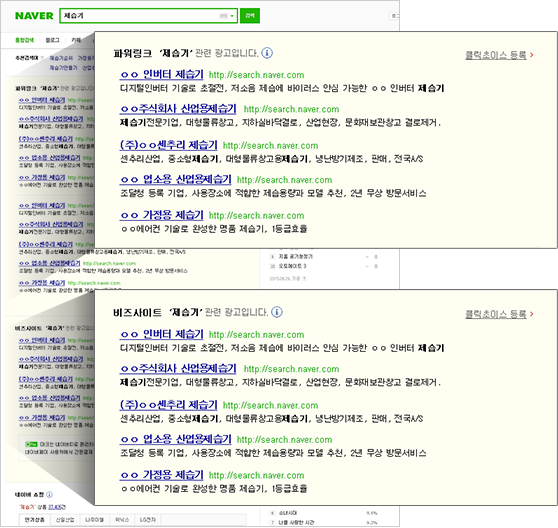Select the 위닉스 shopping tab
558x528 pixels.
(122, 520)
